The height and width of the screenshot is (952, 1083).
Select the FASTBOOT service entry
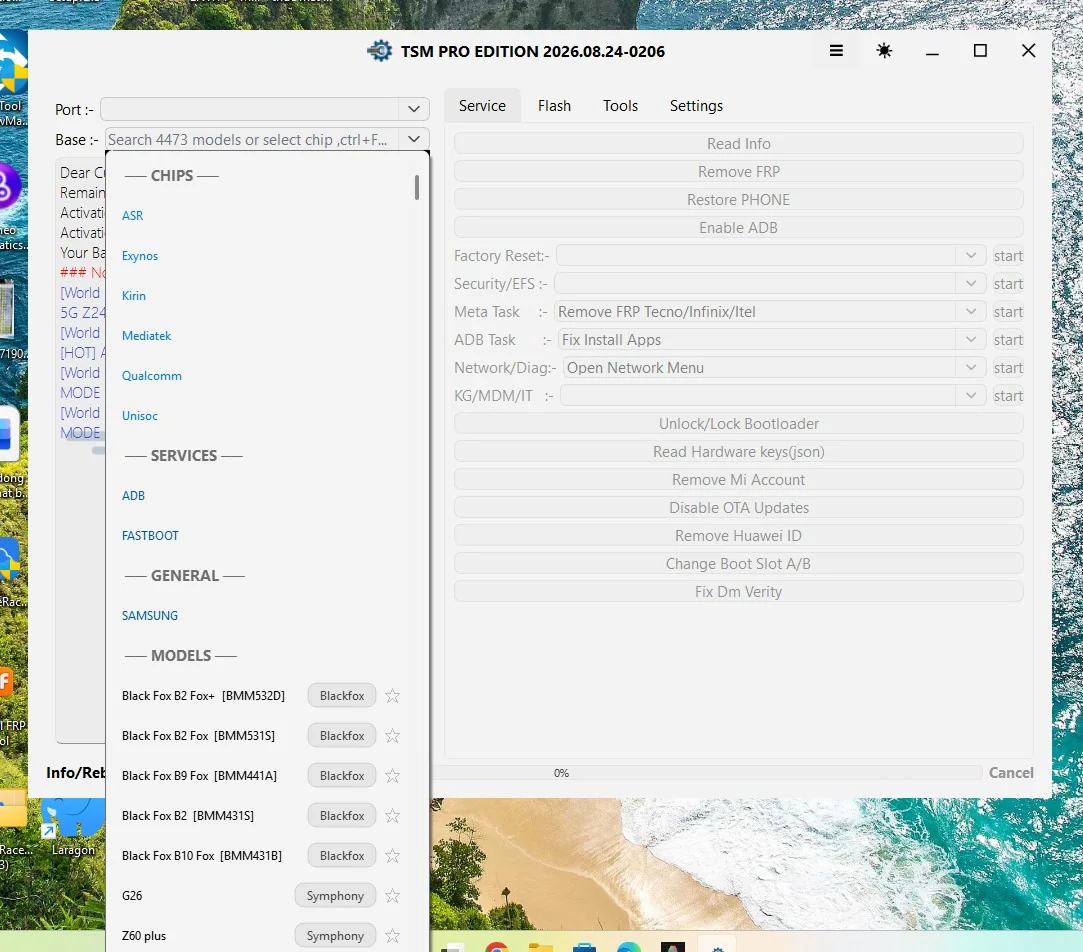coord(150,535)
